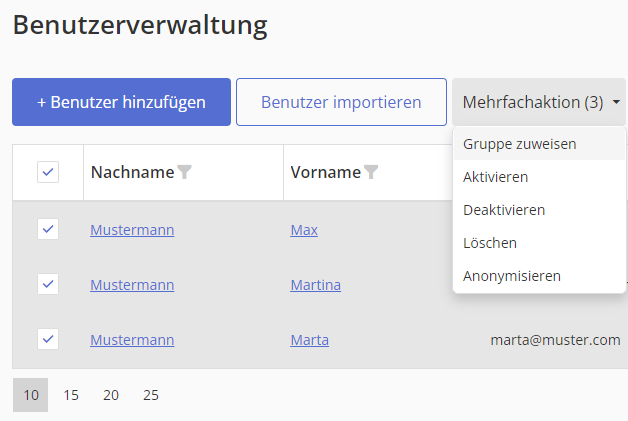Screen dimensions: 628x421
Task: Uncheck the Max Mustermann row checkbox
Action: click(48, 230)
